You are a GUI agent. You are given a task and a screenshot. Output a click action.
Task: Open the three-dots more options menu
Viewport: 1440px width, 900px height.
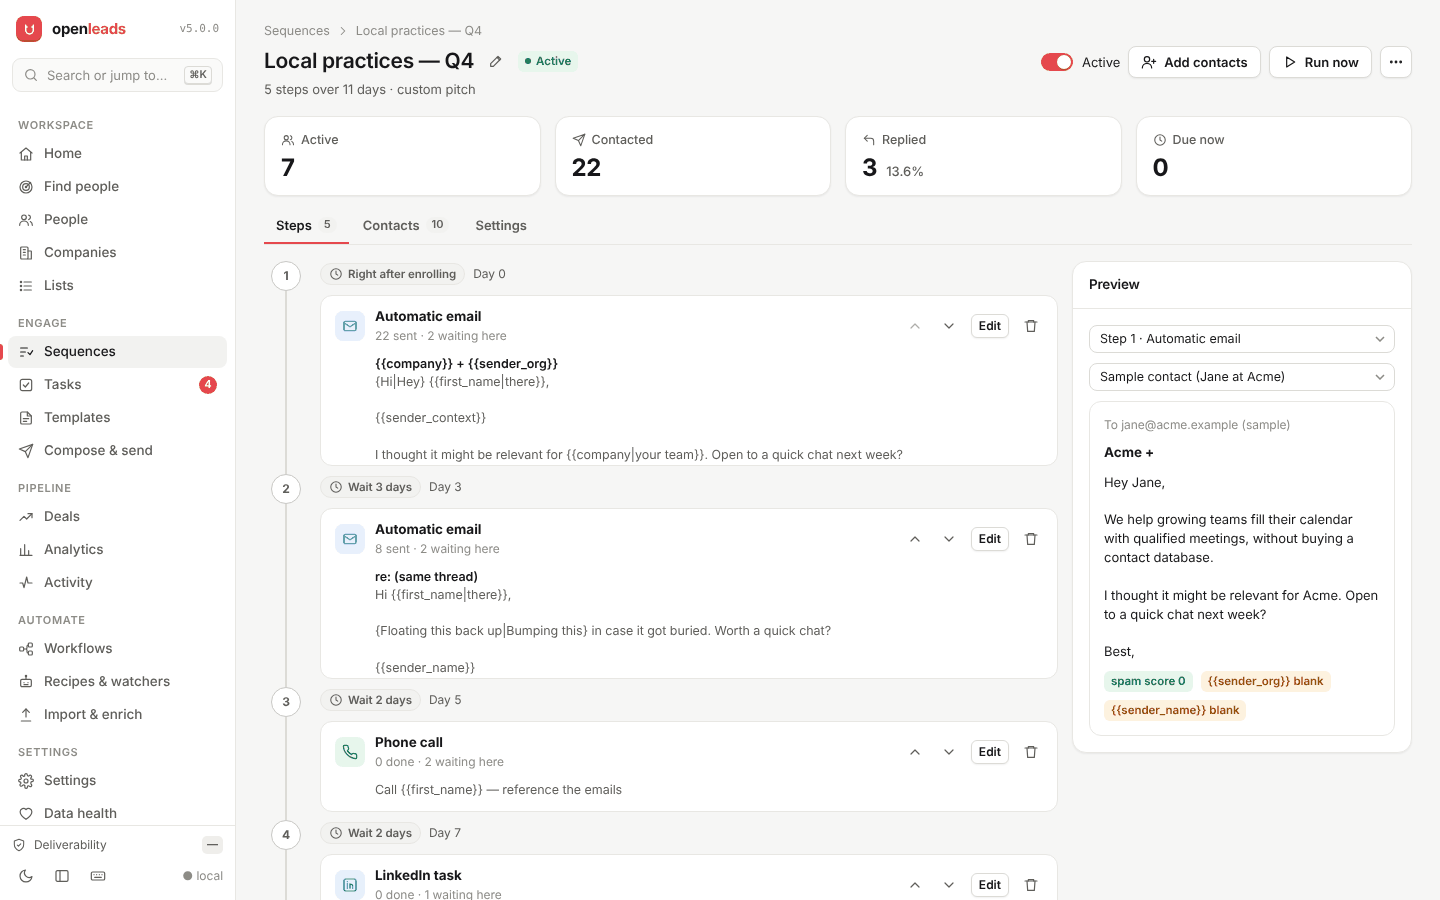point(1396,62)
